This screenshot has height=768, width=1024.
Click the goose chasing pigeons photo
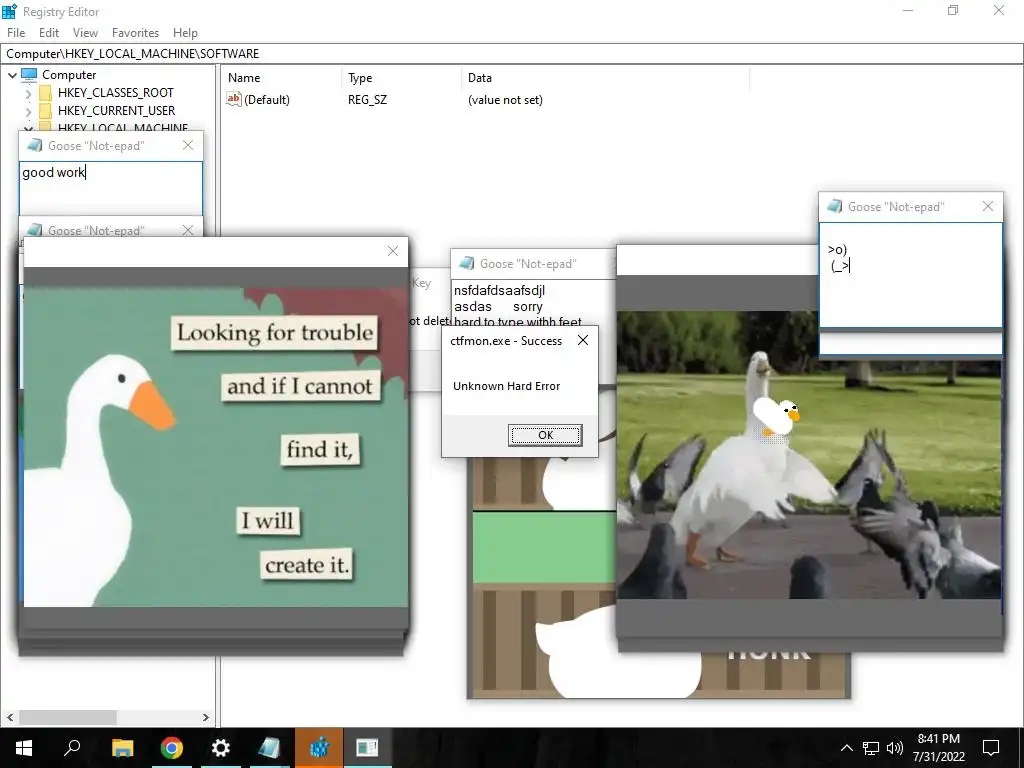808,455
